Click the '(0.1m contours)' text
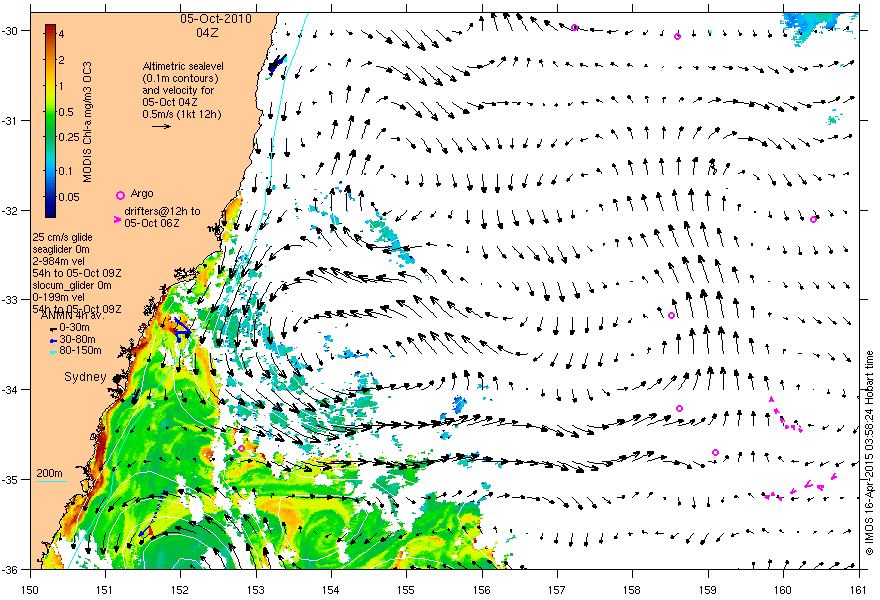 (180, 78)
